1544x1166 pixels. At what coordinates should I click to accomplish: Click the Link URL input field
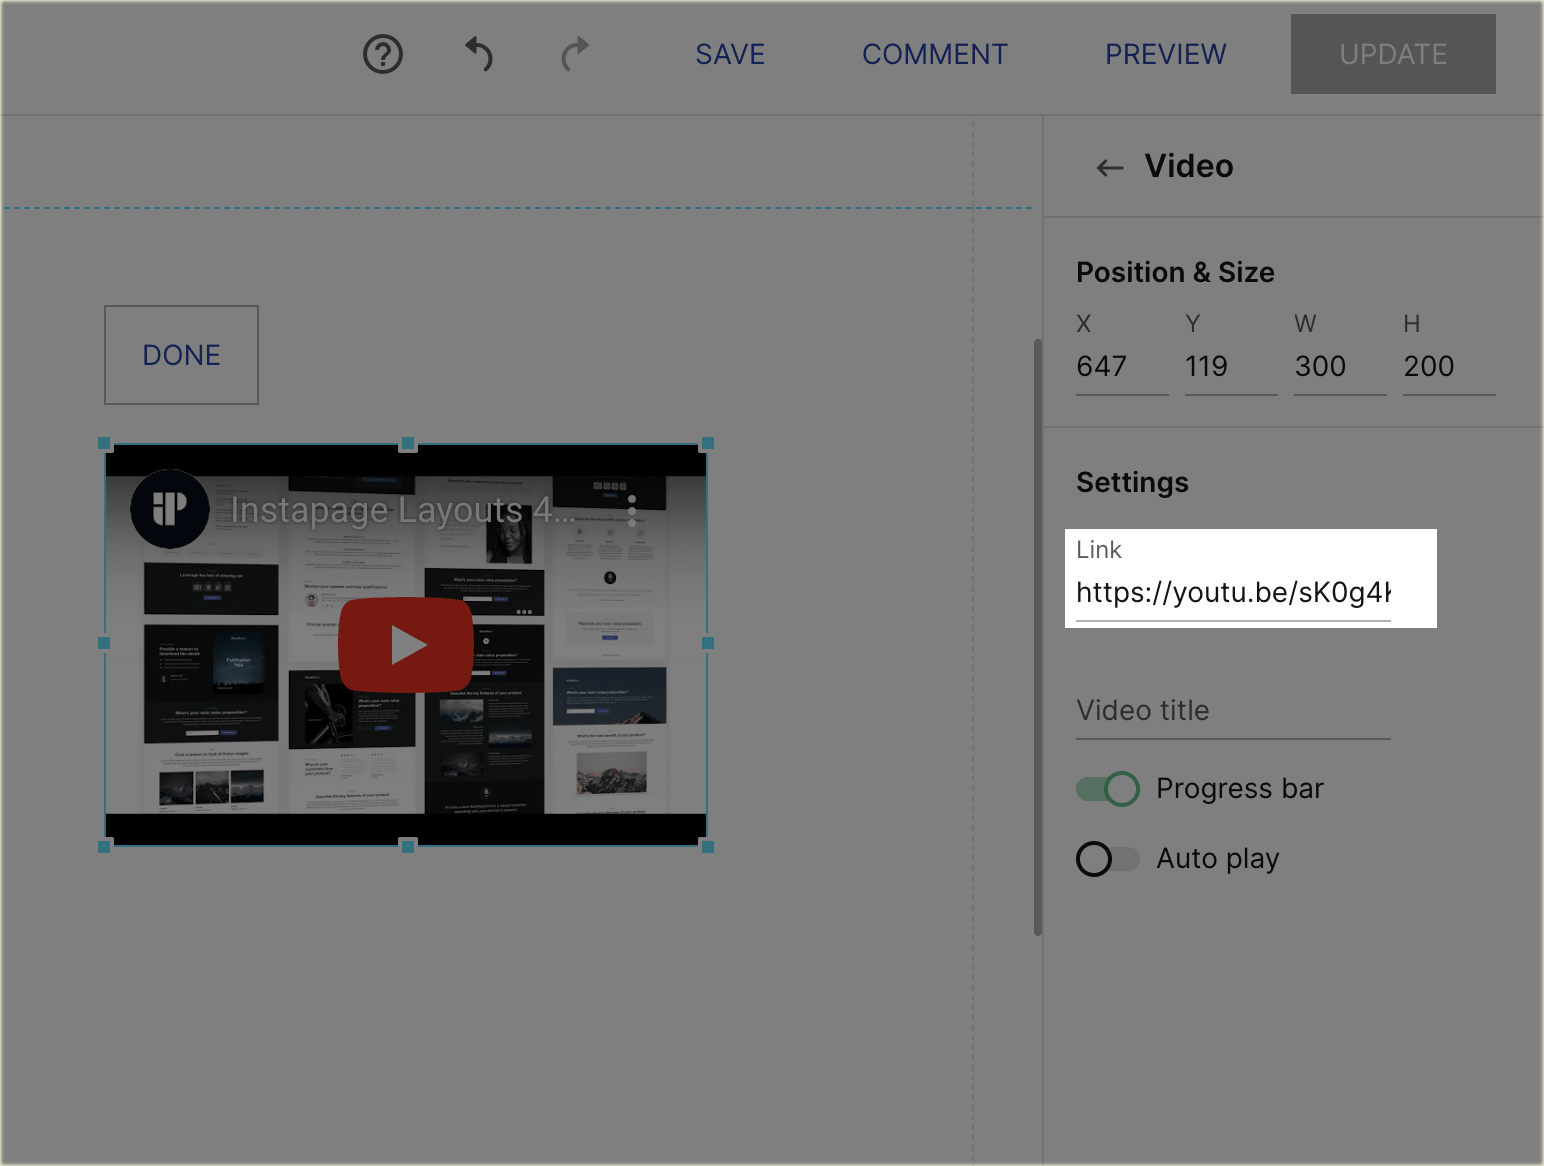pyautogui.click(x=1233, y=593)
